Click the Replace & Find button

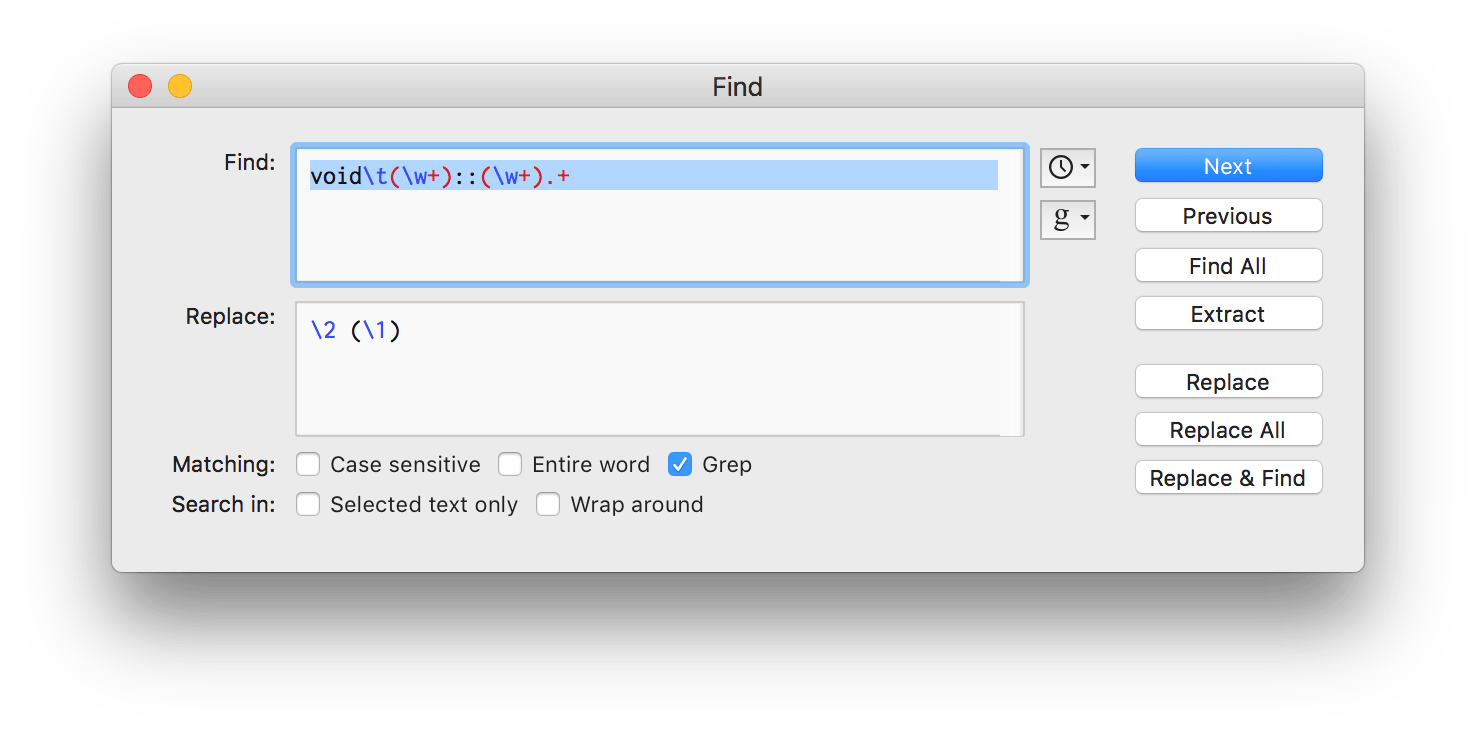1228,478
